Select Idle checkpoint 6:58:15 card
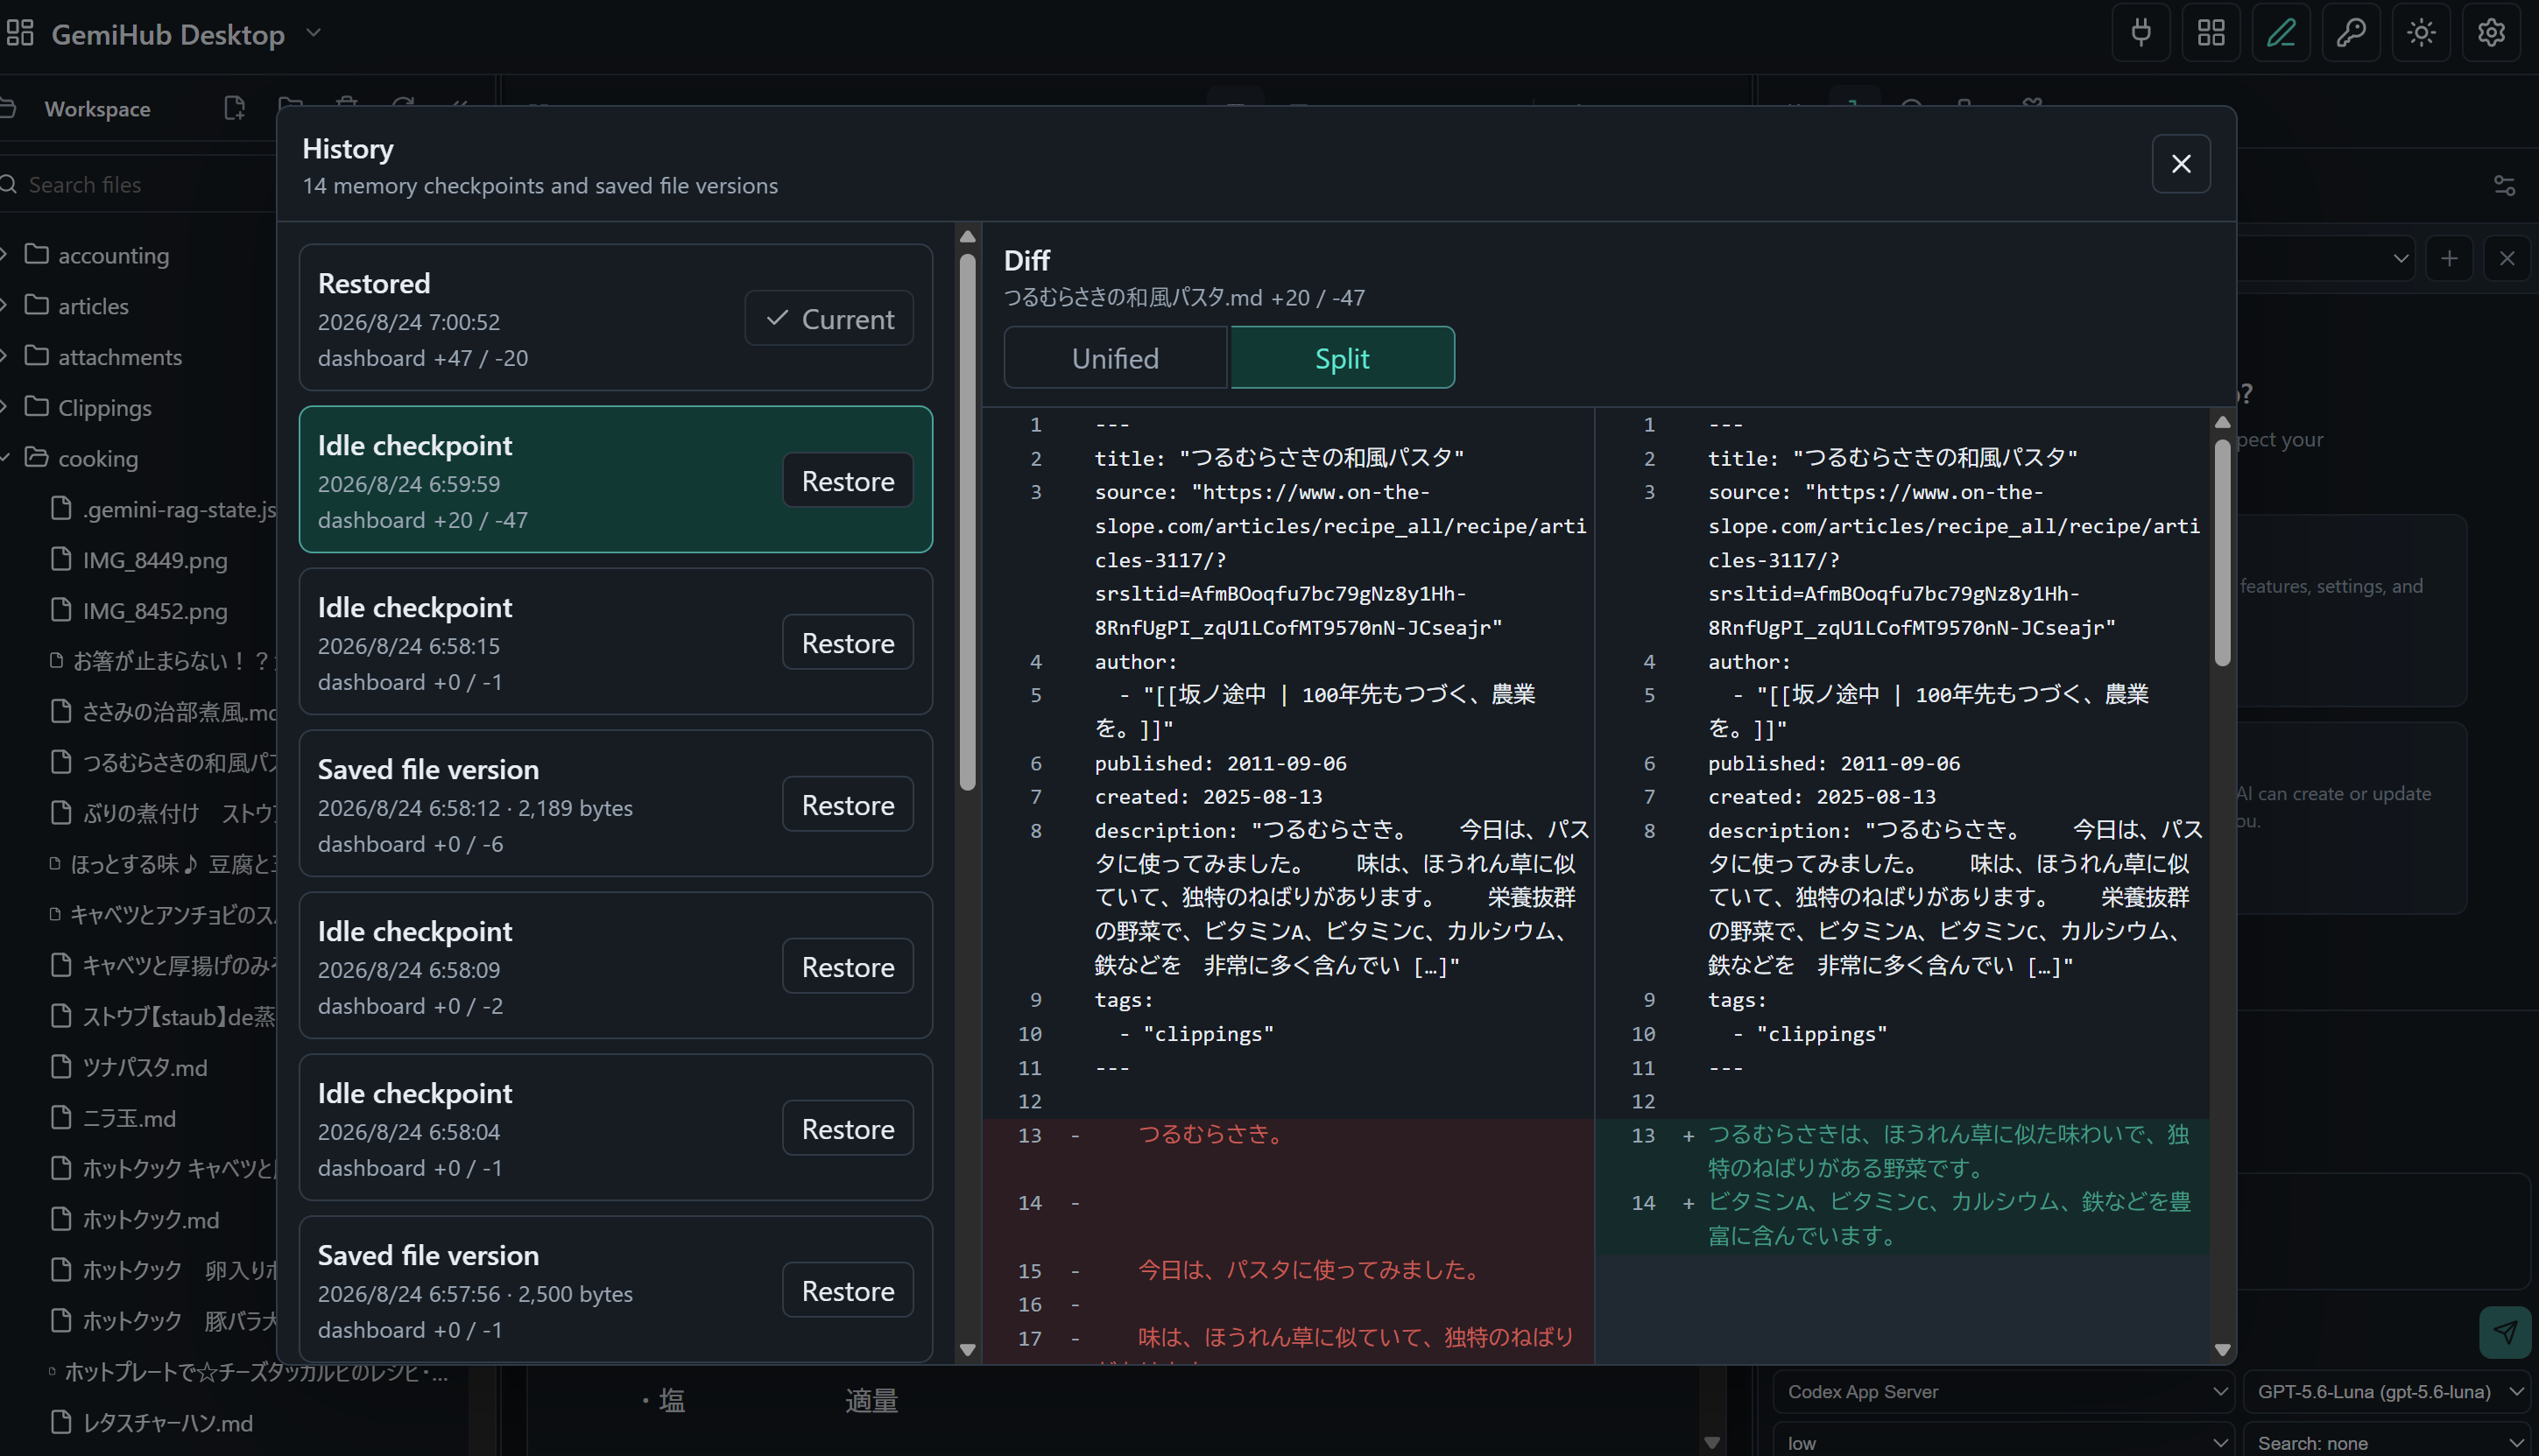2539x1456 pixels. [615, 642]
